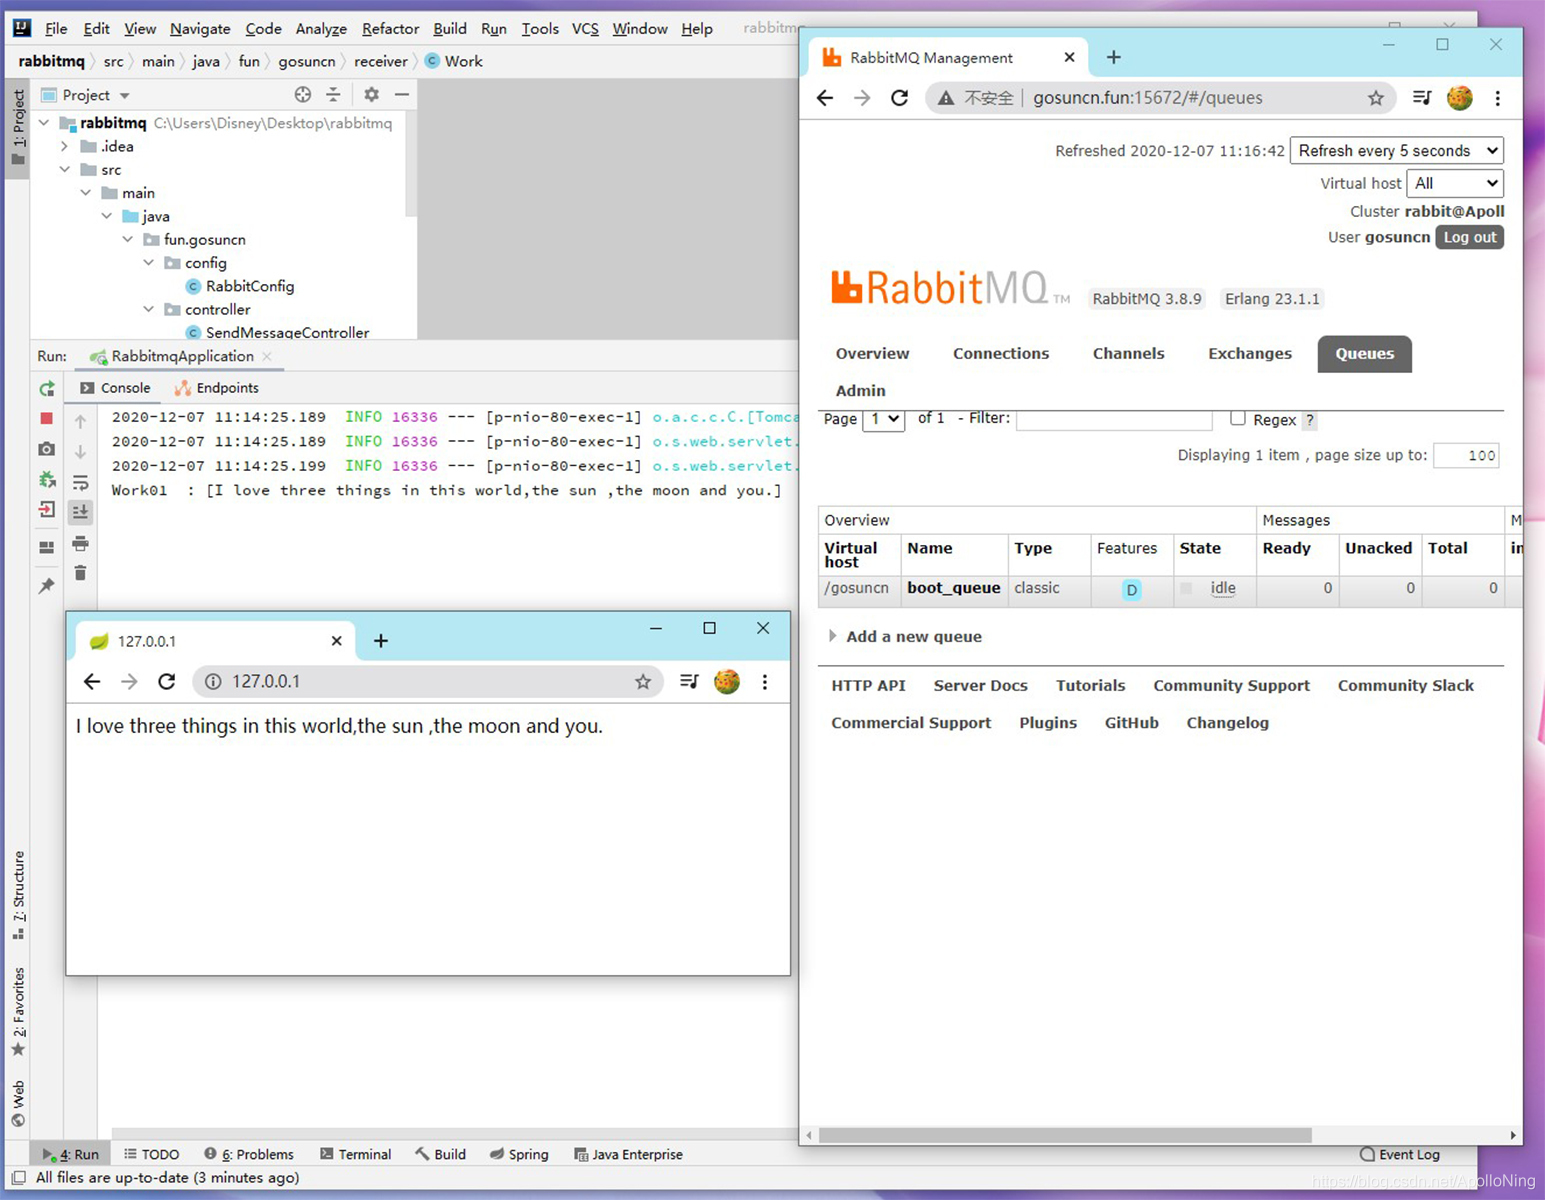The height and width of the screenshot is (1200, 1545).
Task: Stop the running application with red square
Action: [x=47, y=418]
